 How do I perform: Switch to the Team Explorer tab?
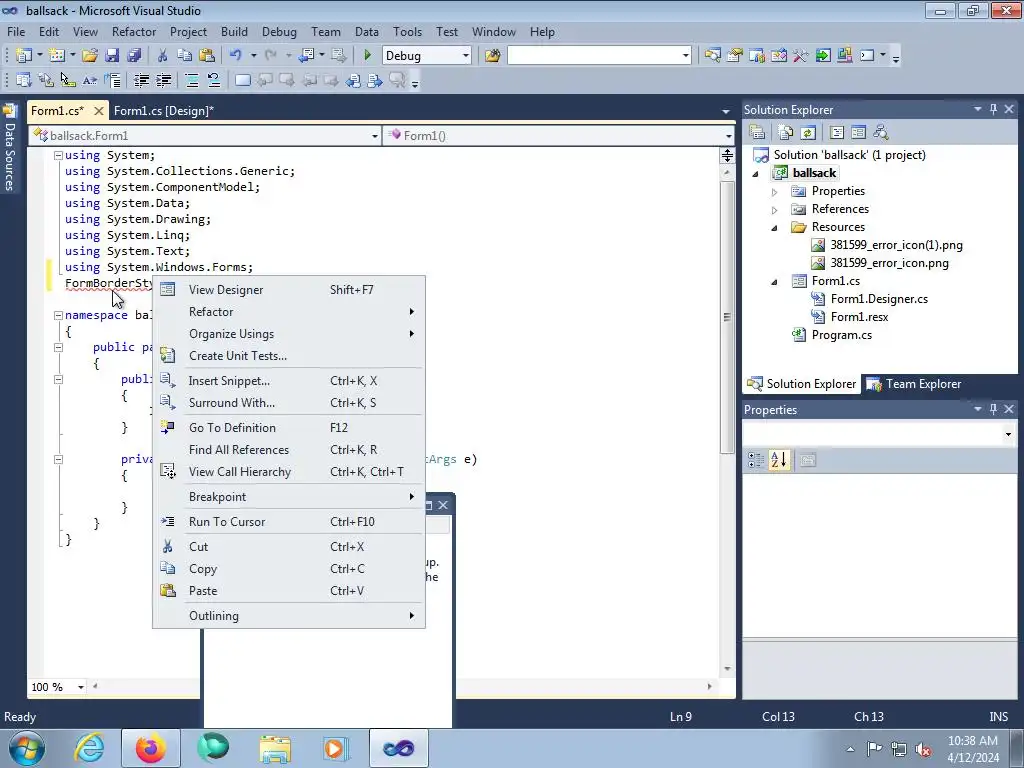click(x=914, y=384)
